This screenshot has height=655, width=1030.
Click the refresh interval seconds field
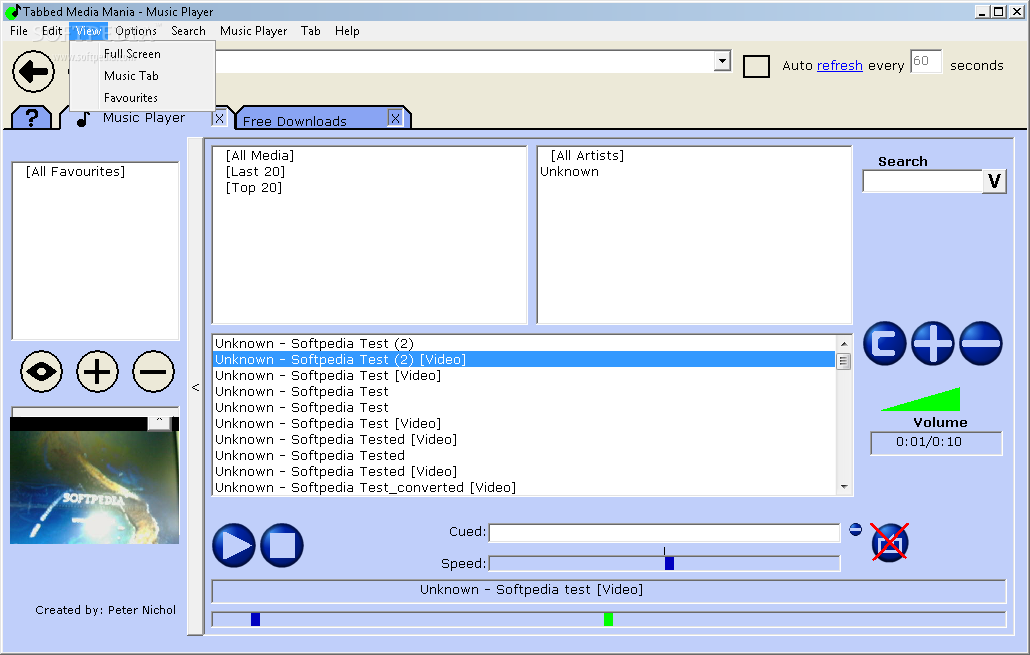click(926, 61)
